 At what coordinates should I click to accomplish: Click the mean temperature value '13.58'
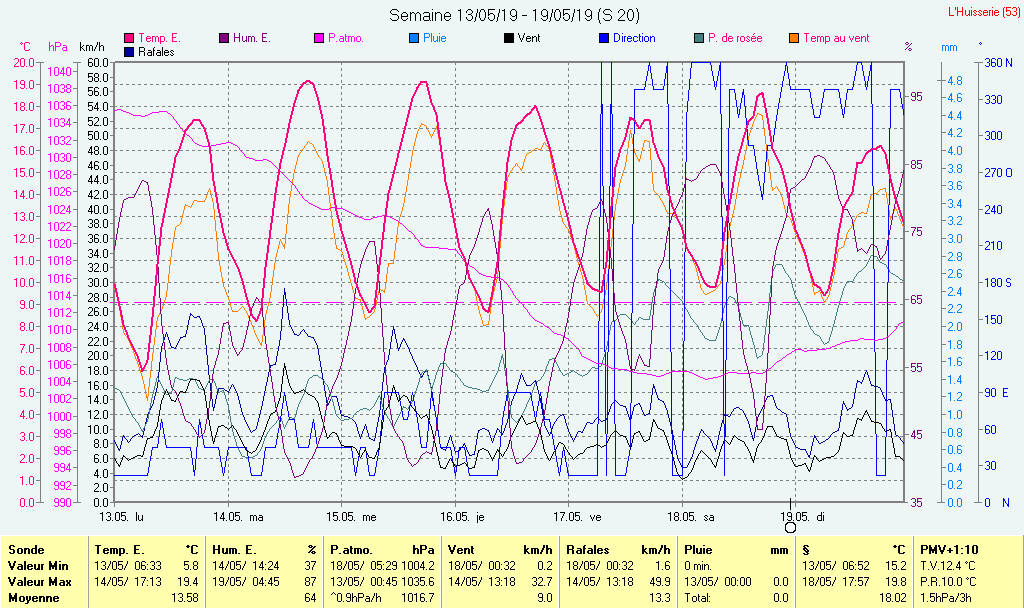click(185, 598)
